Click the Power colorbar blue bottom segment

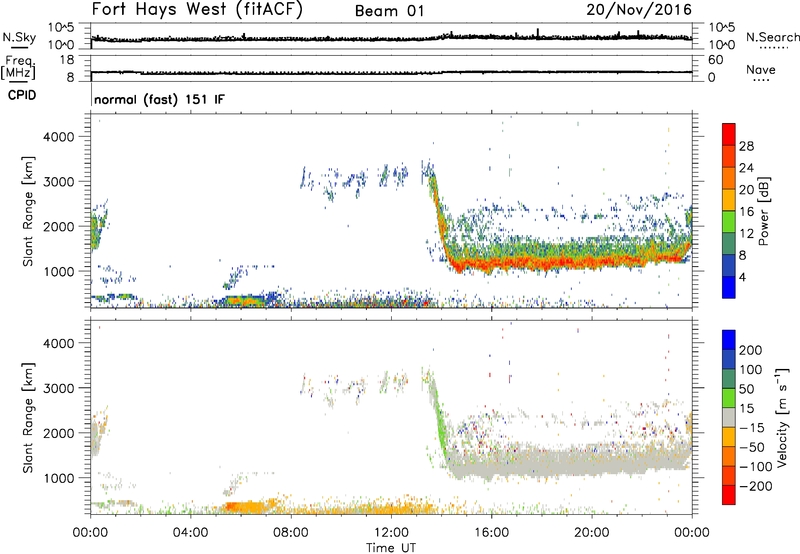pyautogui.click(x=729, y=287)
